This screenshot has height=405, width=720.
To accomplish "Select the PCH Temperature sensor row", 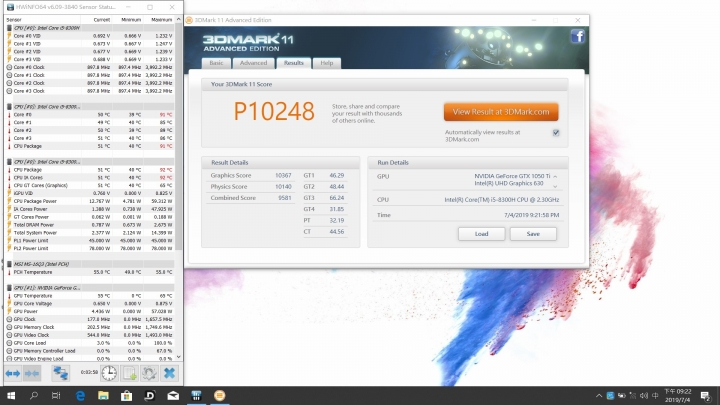I will point(90,272).
